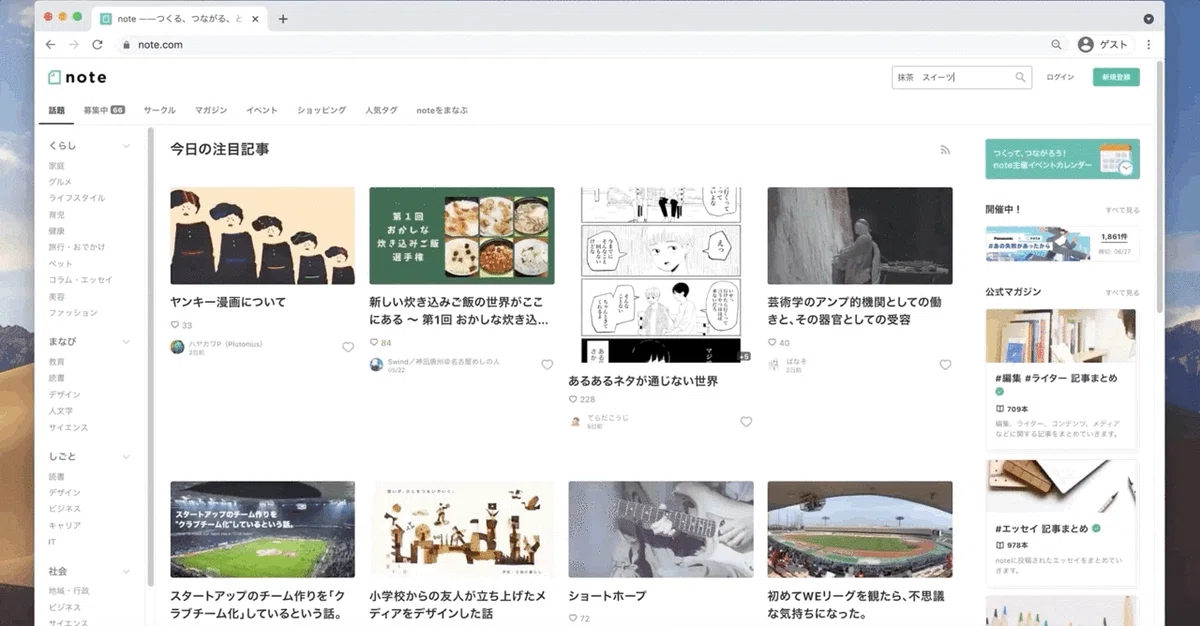Open ハヤカワP author avatar
The height and width of the screenshot is (626, 1200).
click(x=177, y=347)
